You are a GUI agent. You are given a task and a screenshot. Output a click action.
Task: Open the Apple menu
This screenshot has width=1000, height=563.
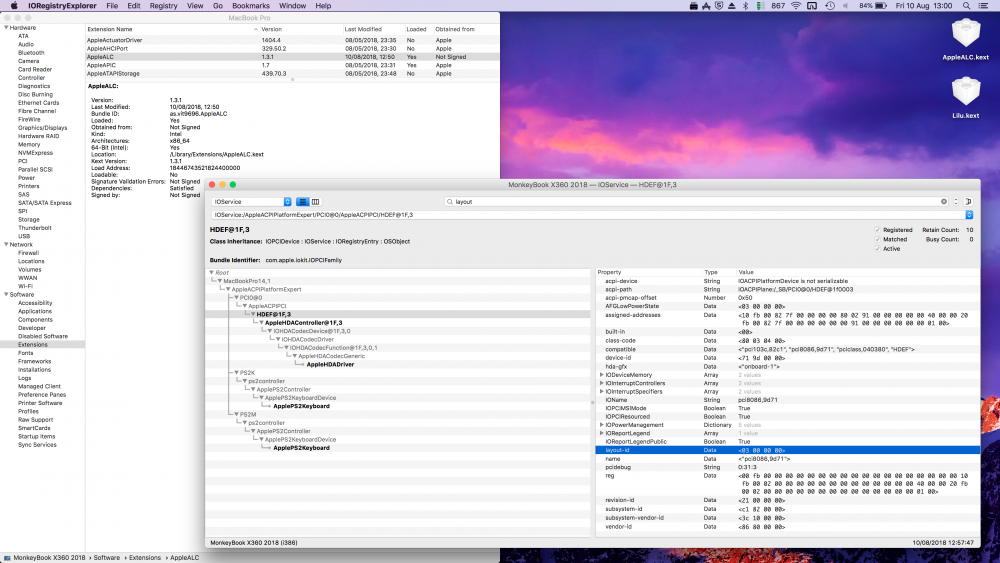(14, 6)
